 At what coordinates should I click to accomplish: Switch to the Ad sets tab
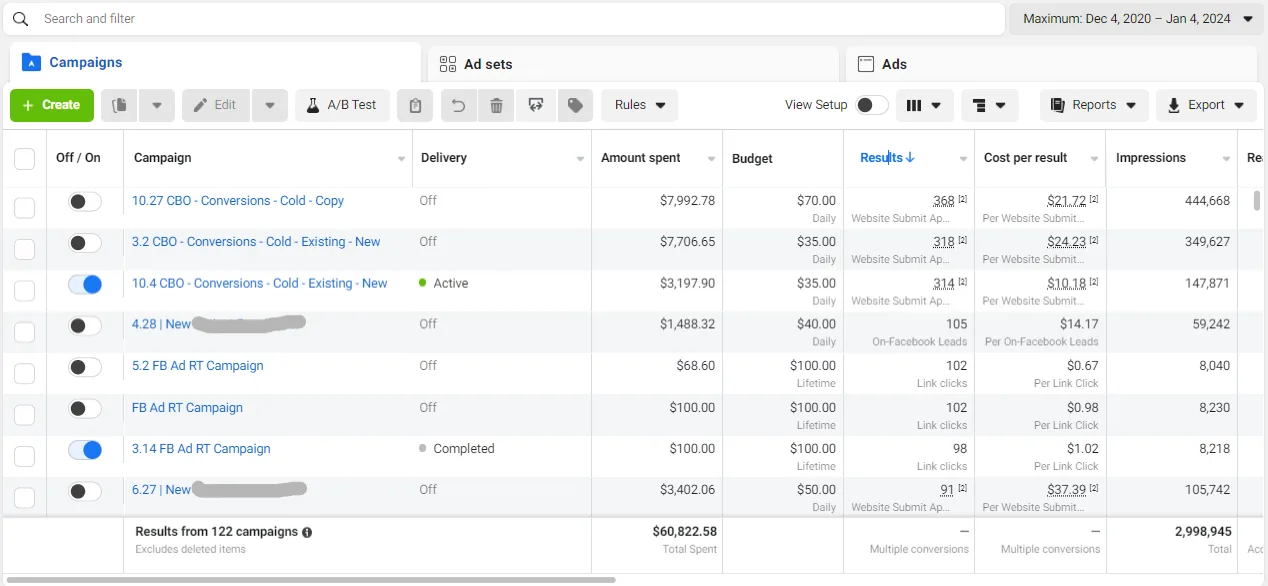pos(633,64)
